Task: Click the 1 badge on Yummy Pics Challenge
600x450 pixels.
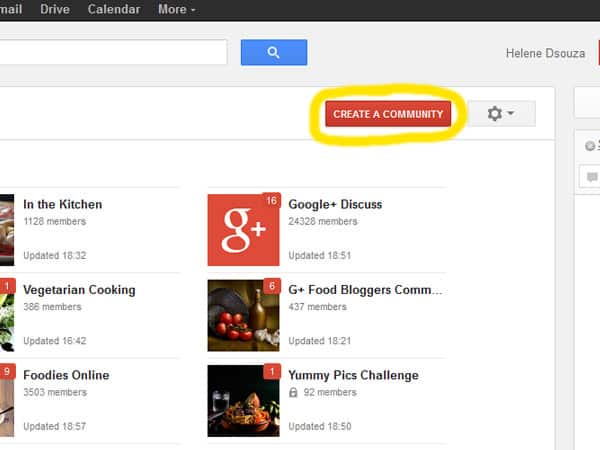Action: 272,371
